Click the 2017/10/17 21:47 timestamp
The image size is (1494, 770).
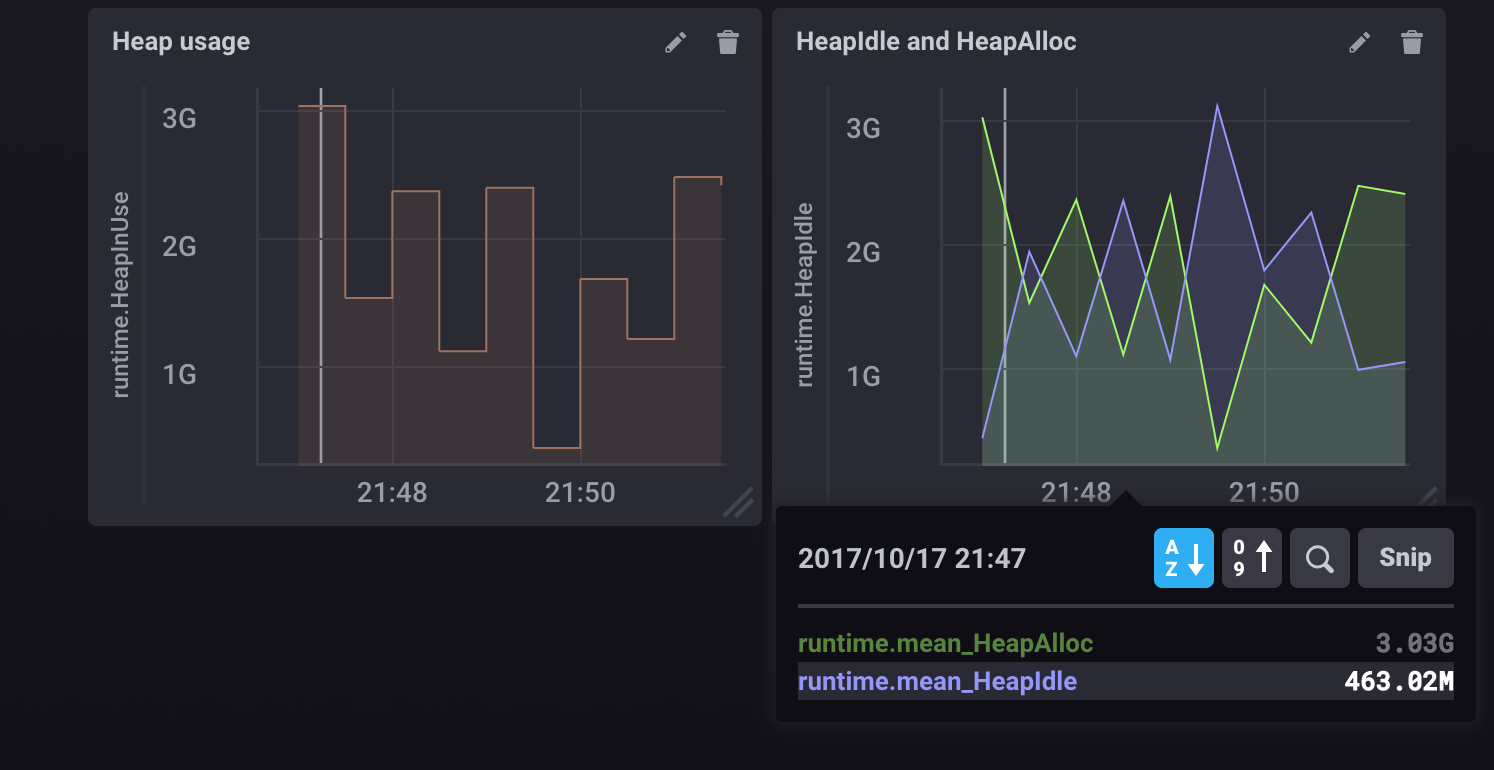click(913, 558)
